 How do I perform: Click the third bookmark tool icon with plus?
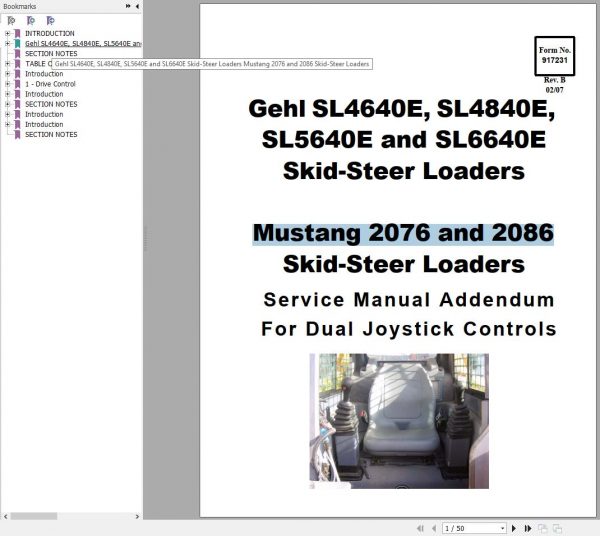[51, 21]
